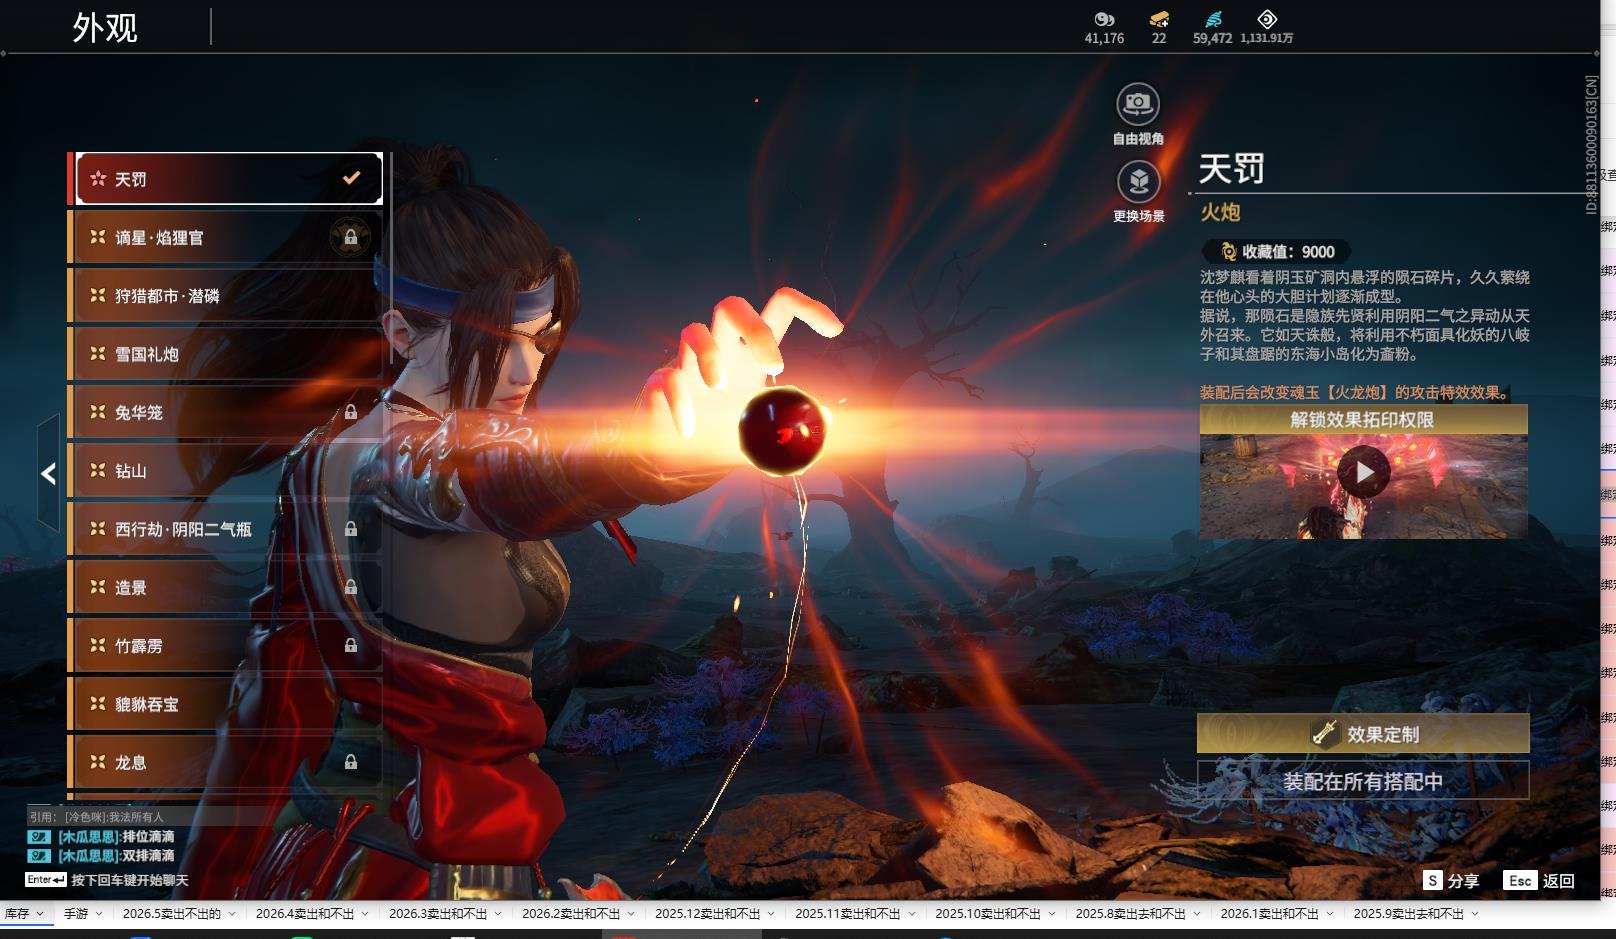The image size is (1616, 939).
Task: Click the skin icon beside 狩猎都市·潜磷
Action: coord(98,295)
